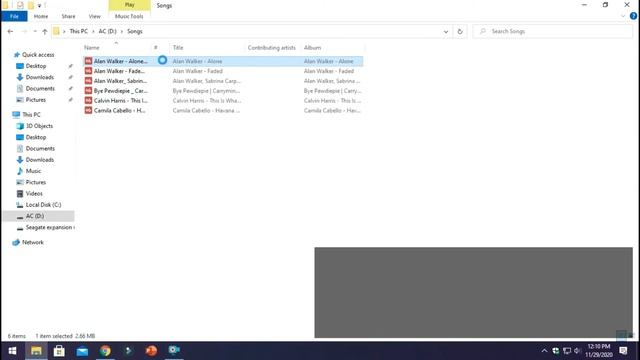Open Downloads under This PC
The image size is (640, 360).
pos(40,160)
